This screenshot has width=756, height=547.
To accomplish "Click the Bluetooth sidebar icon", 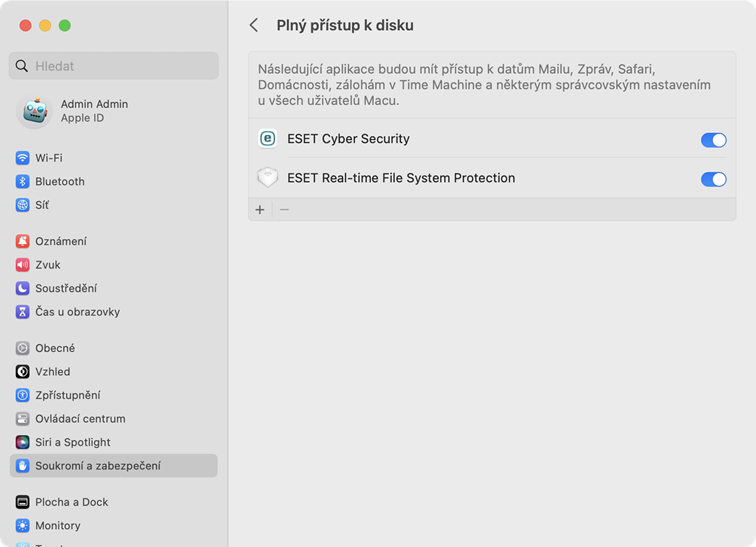I will click(23, 182).
